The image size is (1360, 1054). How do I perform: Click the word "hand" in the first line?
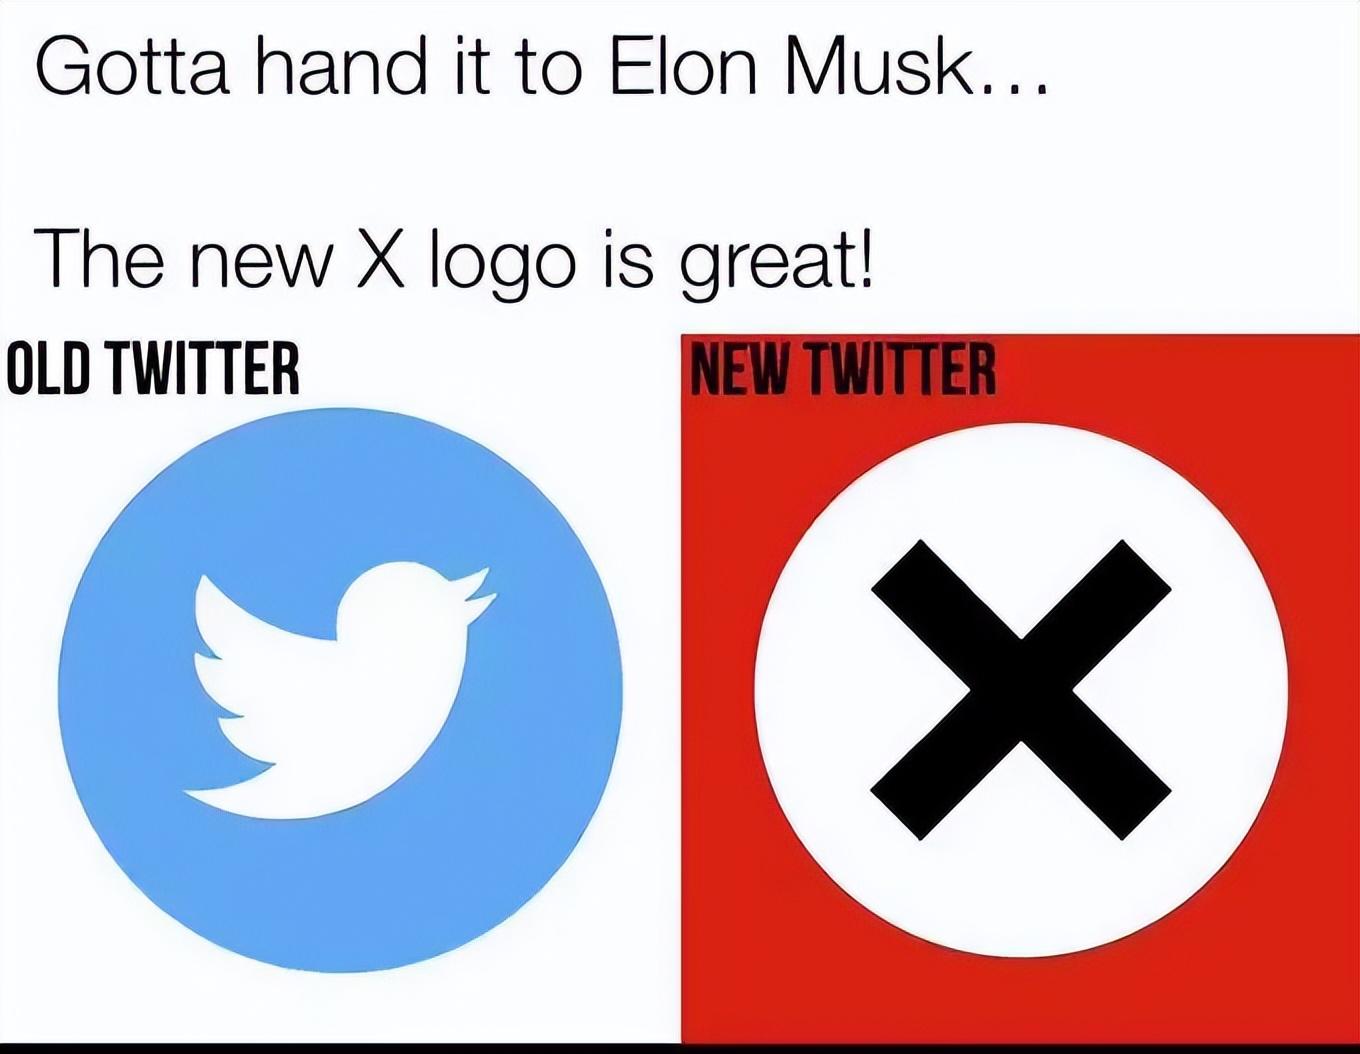341,67
